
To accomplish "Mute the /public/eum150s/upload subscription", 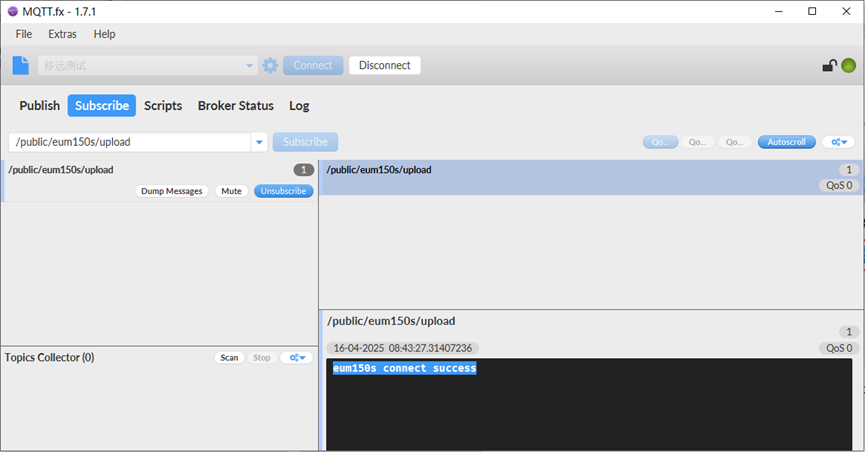I will (x=231, y=191).
